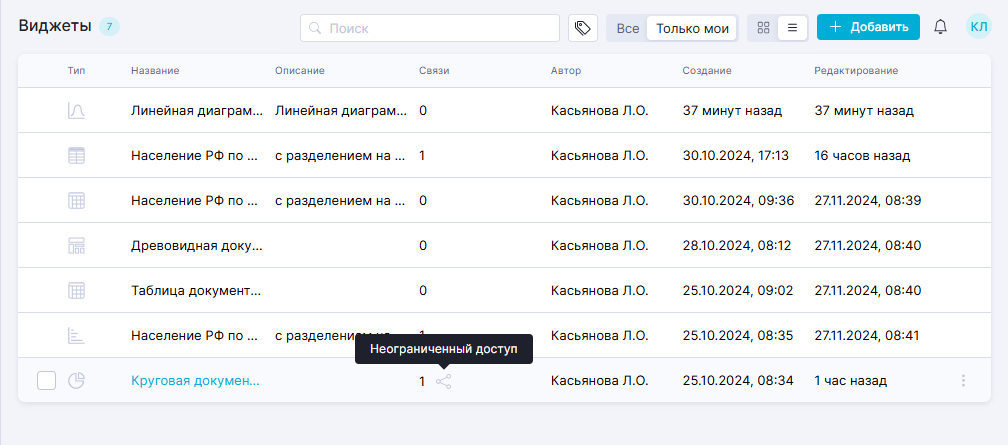Open notifications bell
The image size is (1008, 445).
pos(940,28)
